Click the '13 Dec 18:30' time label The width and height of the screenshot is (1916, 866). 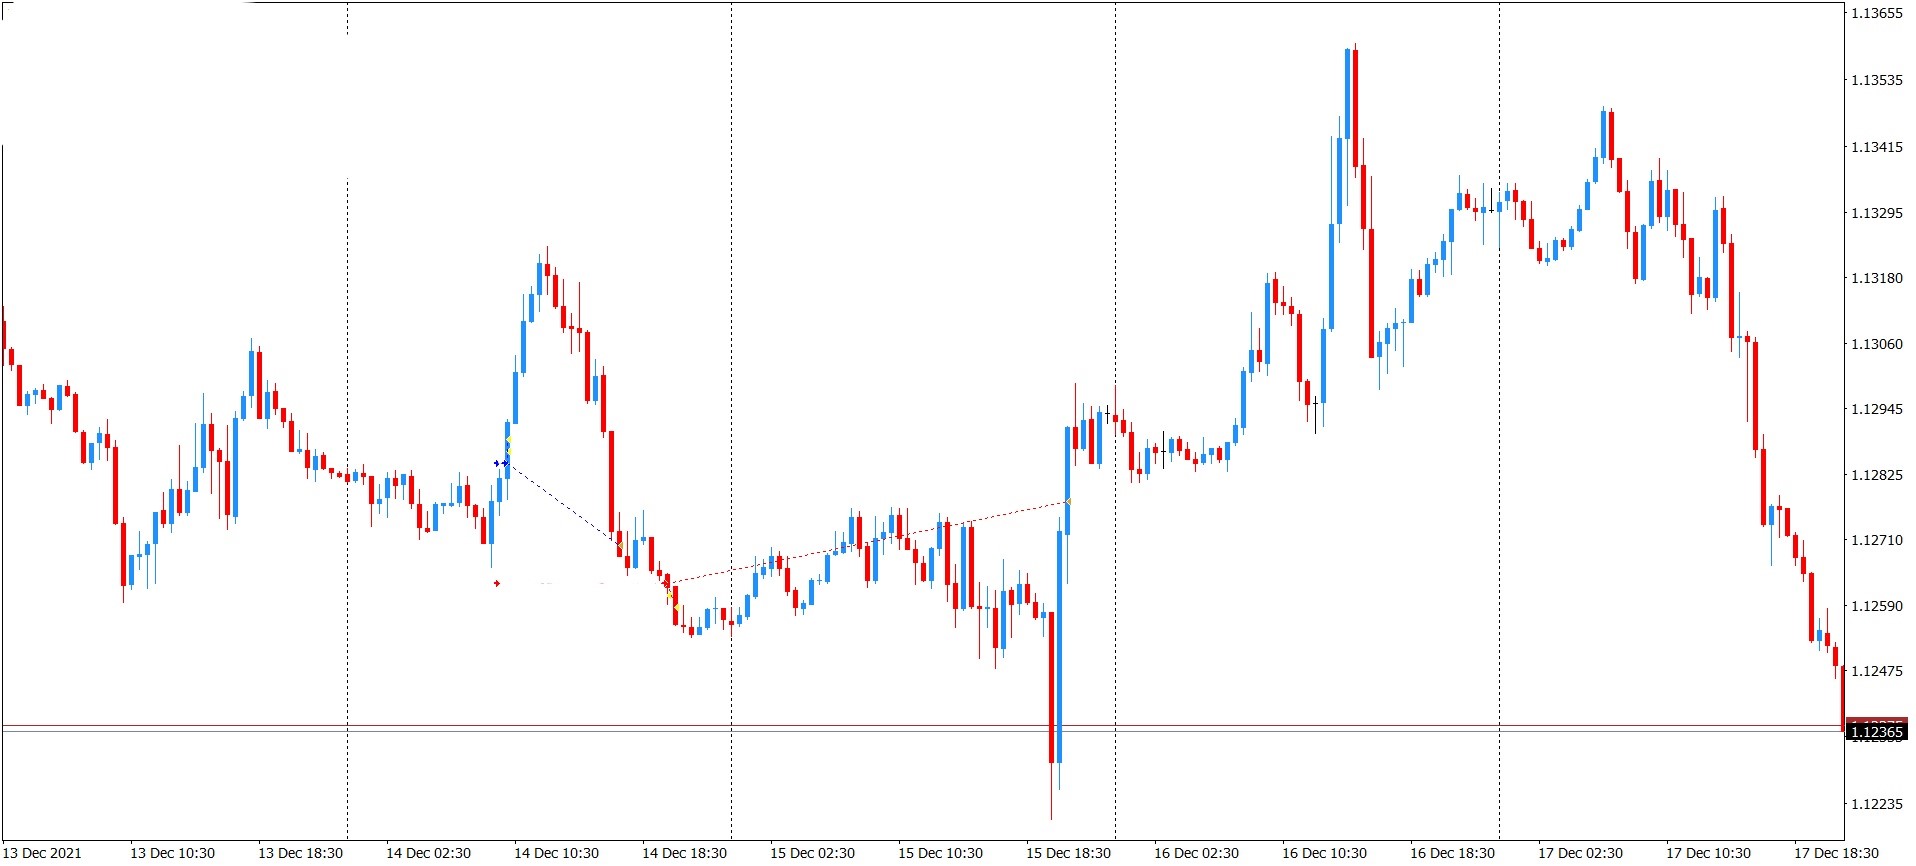coord(300,853)
